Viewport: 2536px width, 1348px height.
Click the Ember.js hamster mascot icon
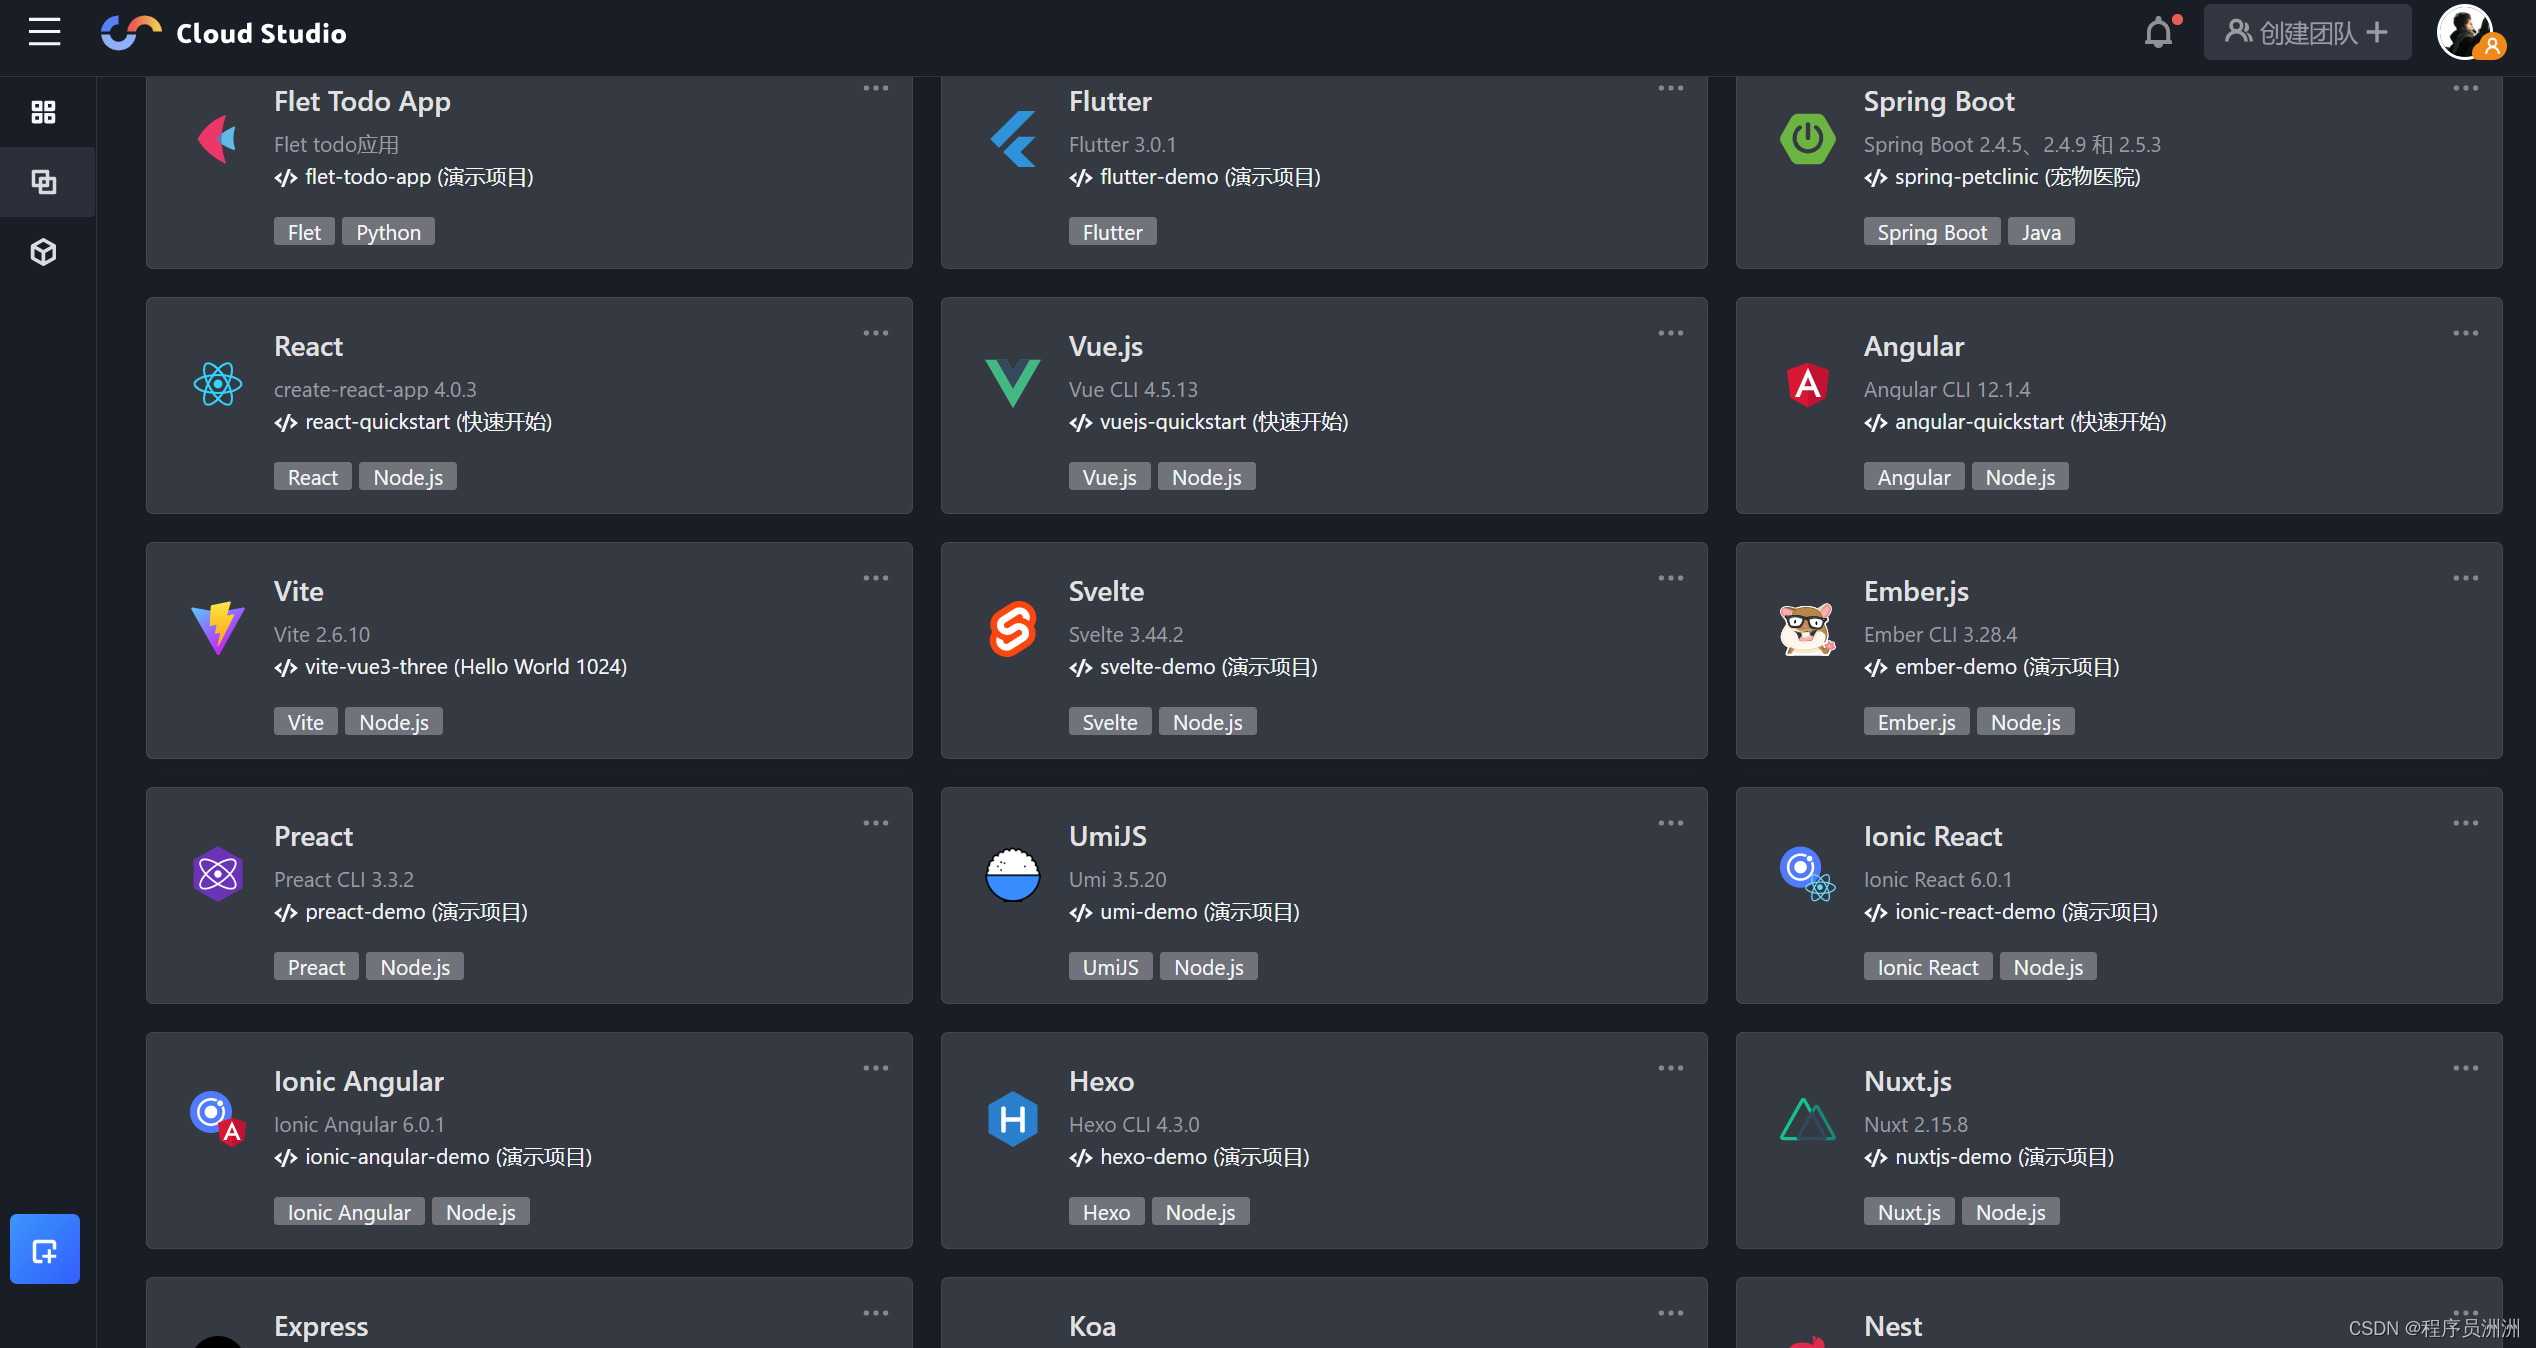click(x=1807, y=628)
